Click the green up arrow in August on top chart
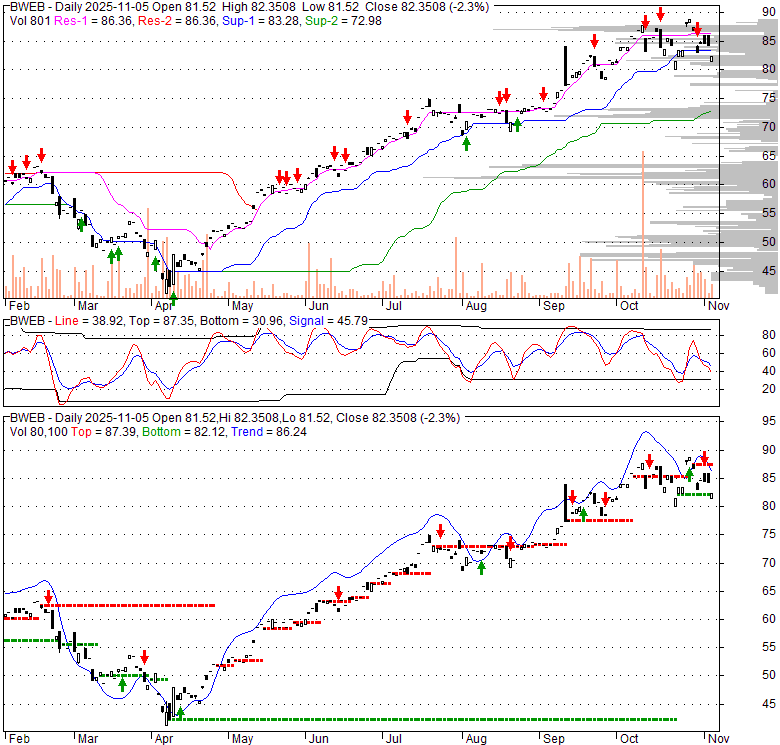Viewport: 780px width, 745px height. tap(467, 143)
